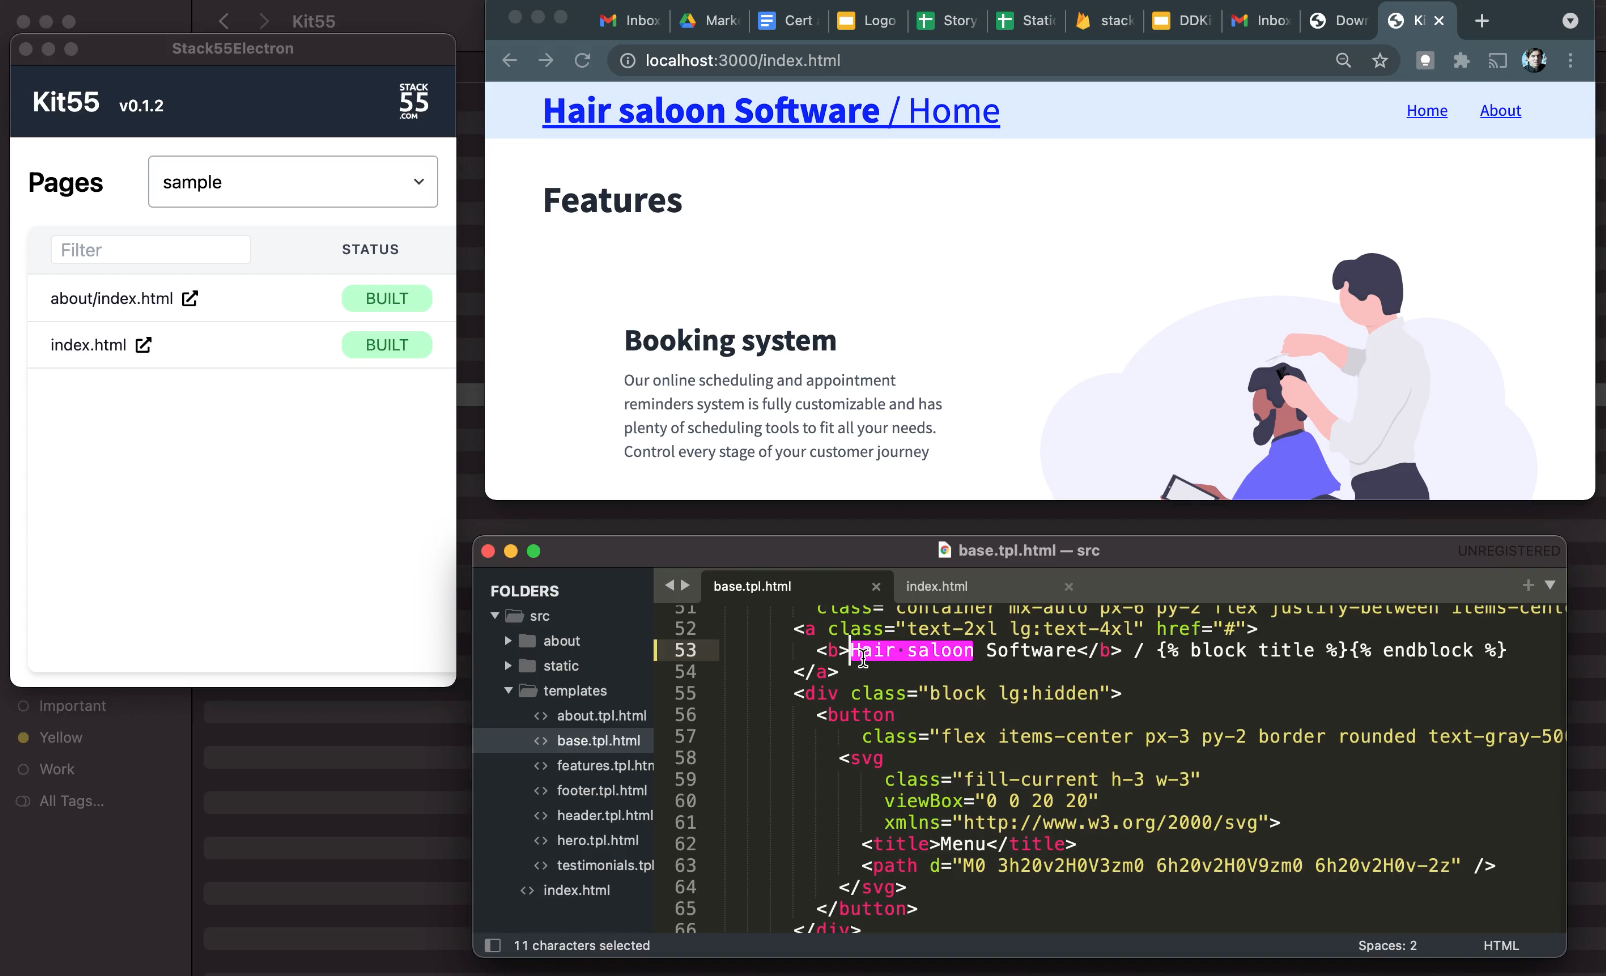Change indentation via Spaces: 2 status item
The width and height of the screenshot is (1606, 976).
pos(1387,945)
